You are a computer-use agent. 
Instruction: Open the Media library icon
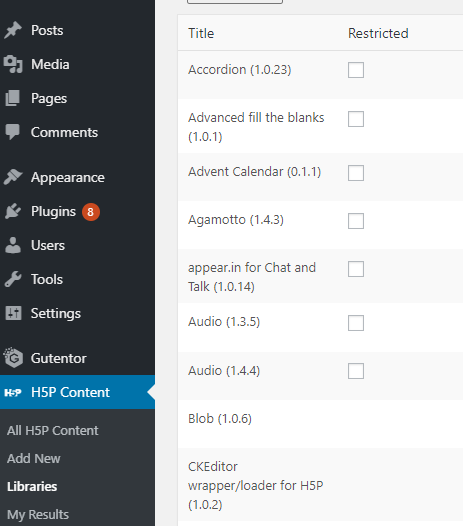[13, 64]
